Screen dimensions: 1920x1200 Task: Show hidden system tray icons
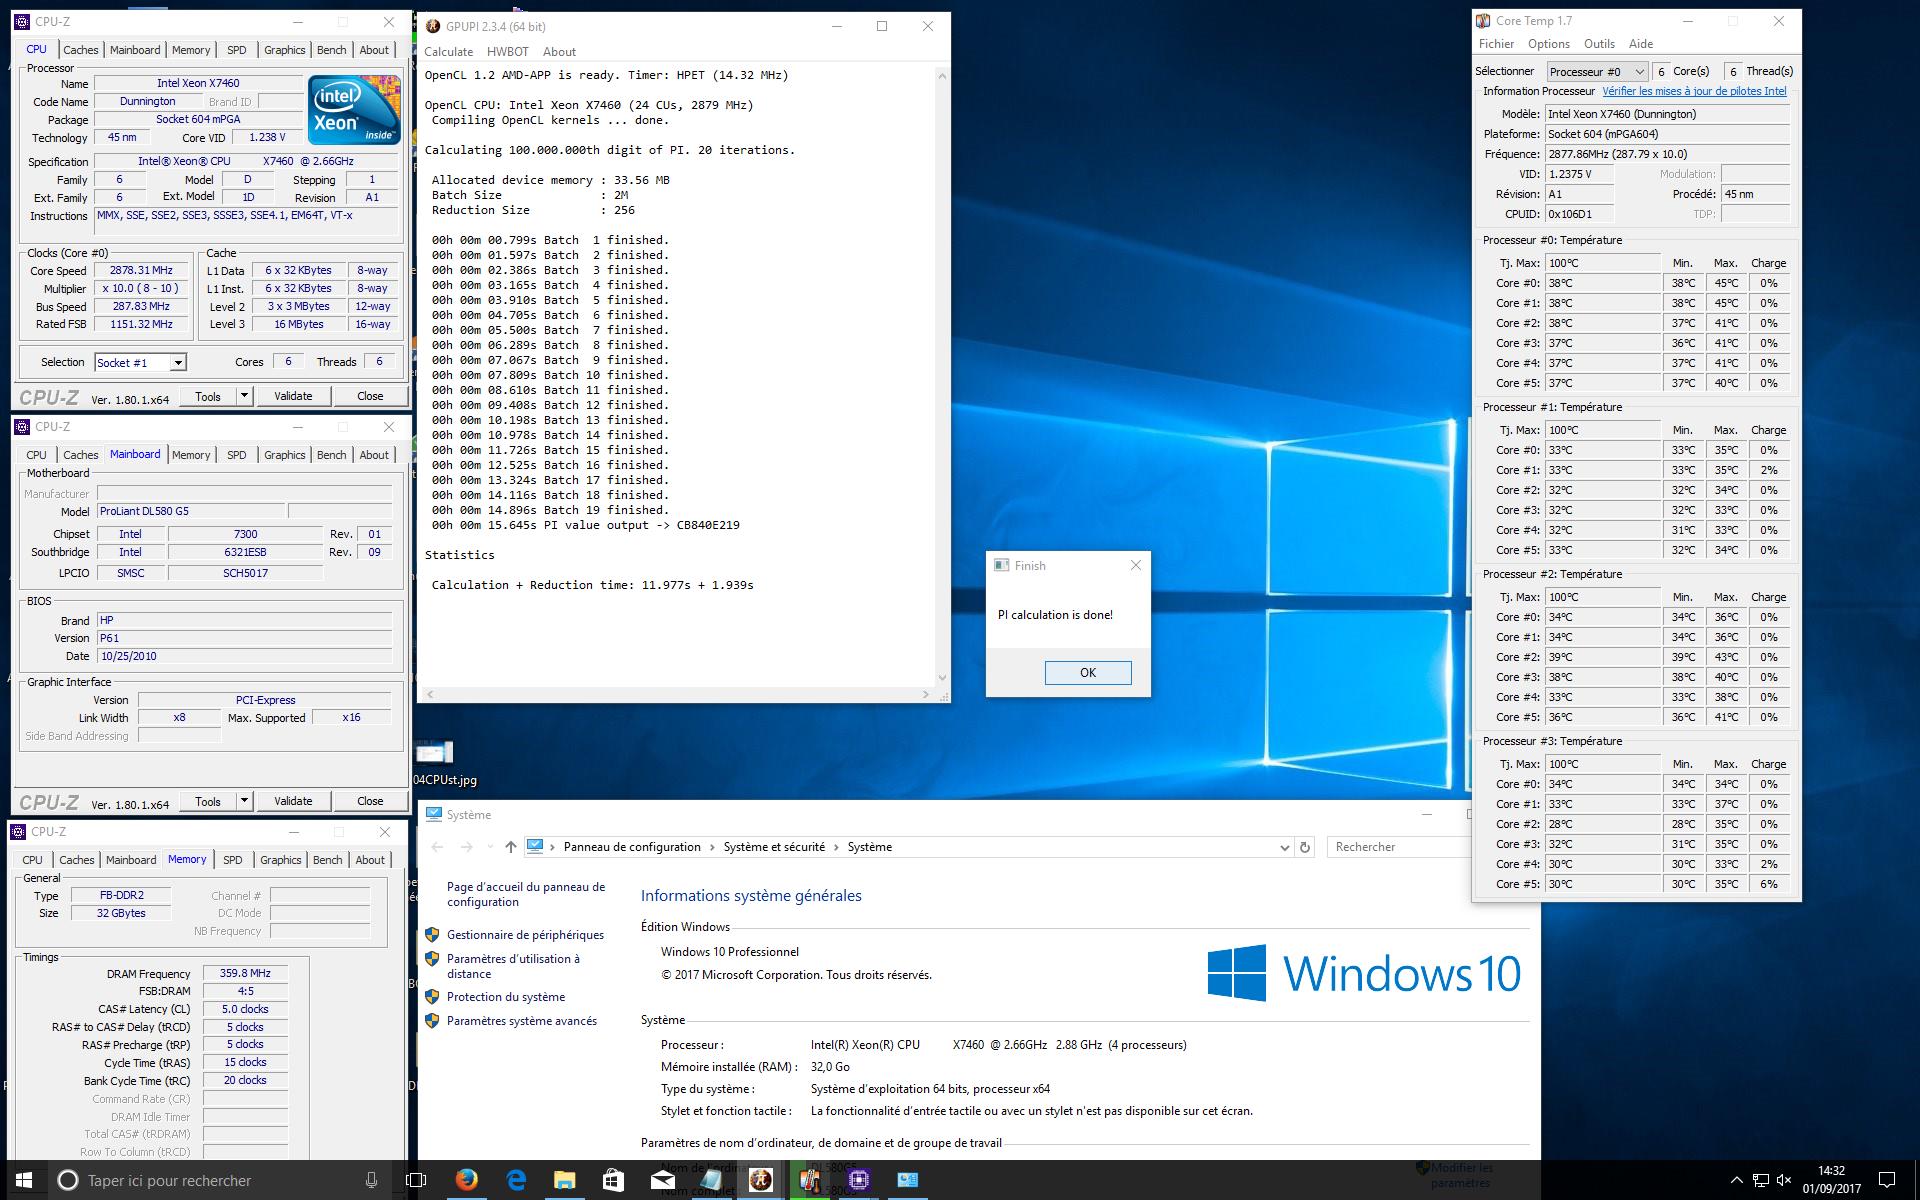pyautogui.click(x=1736, y=1181)
